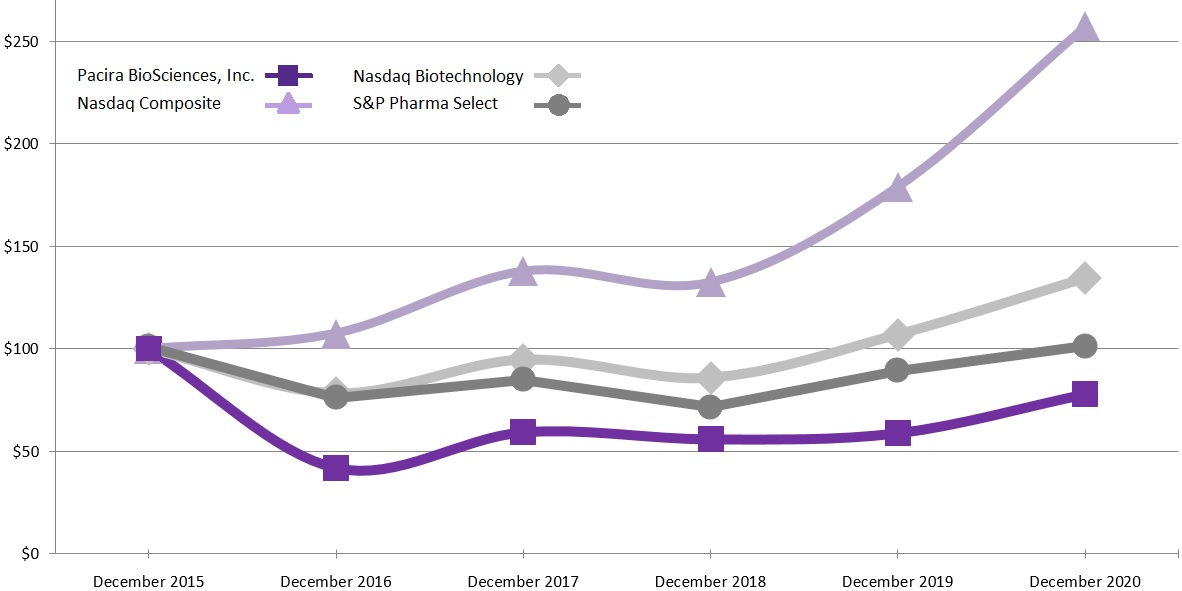
Task: Click Nasdaq Biotechnology diamond at December 2020
Action: pyautogui.click(x=1085, y=279)
